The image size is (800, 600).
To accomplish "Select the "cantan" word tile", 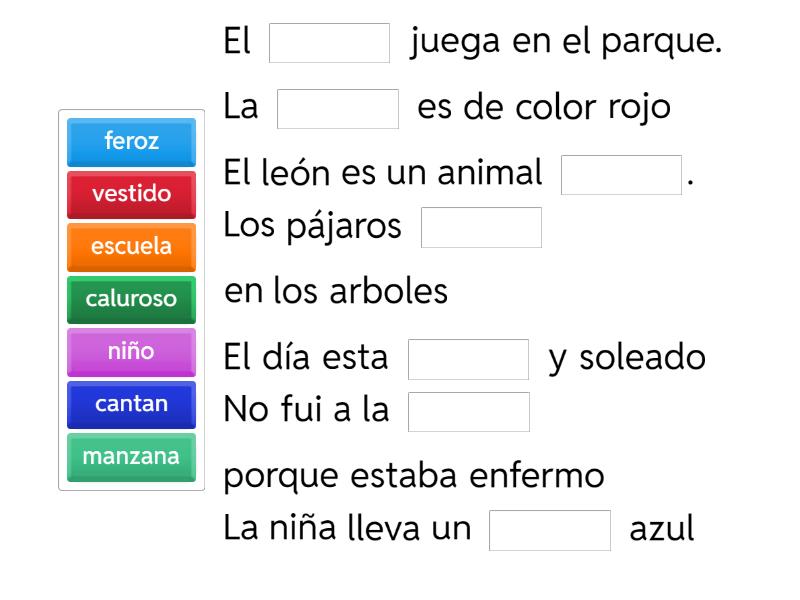I will point(130,404).
